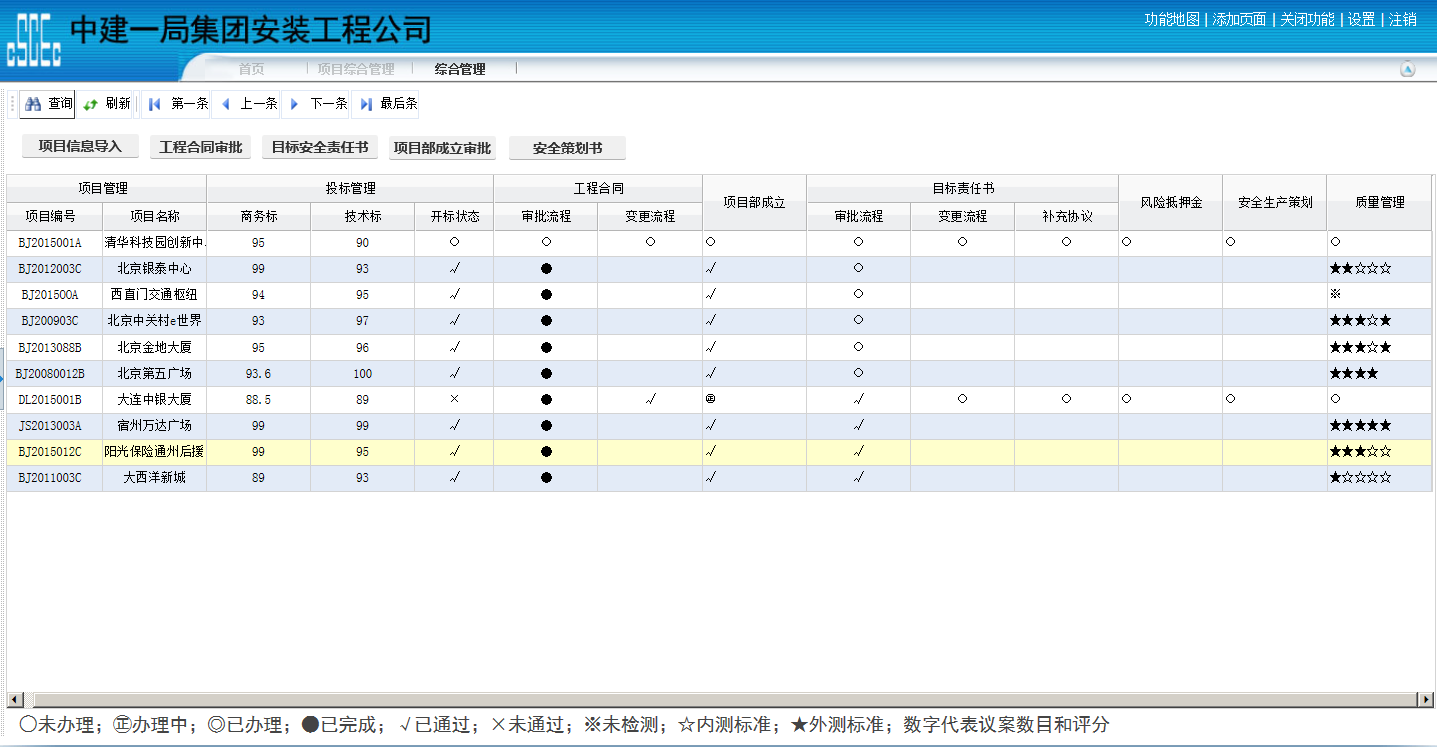Click 技术标 value 100 for 北京第五广场

point(363,373)
